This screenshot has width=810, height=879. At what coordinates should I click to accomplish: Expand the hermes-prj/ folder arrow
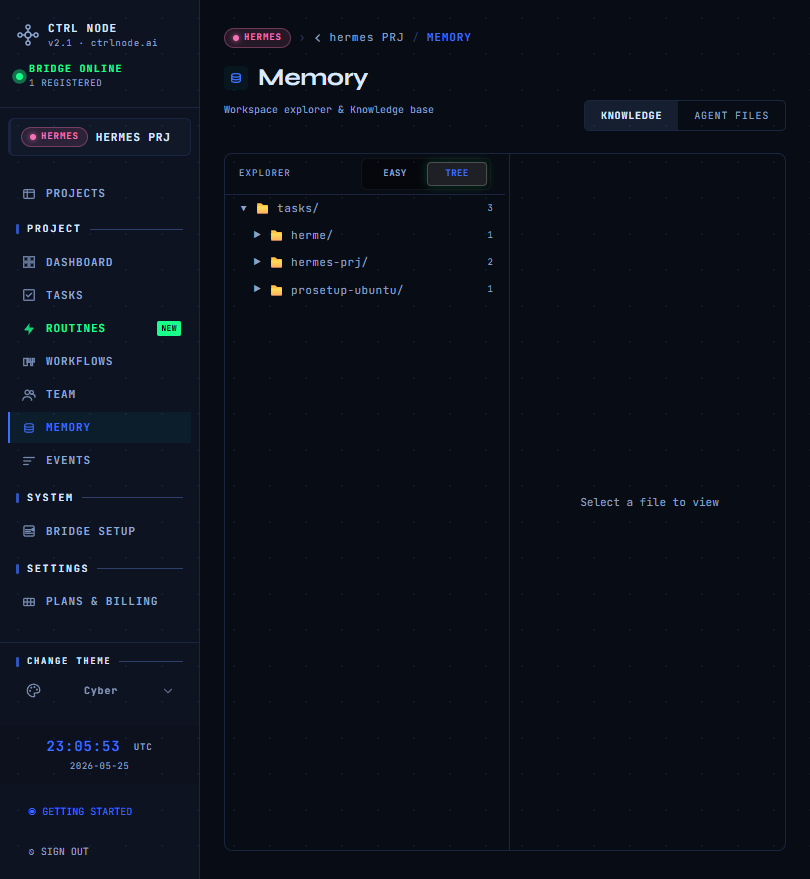(257, 262)
